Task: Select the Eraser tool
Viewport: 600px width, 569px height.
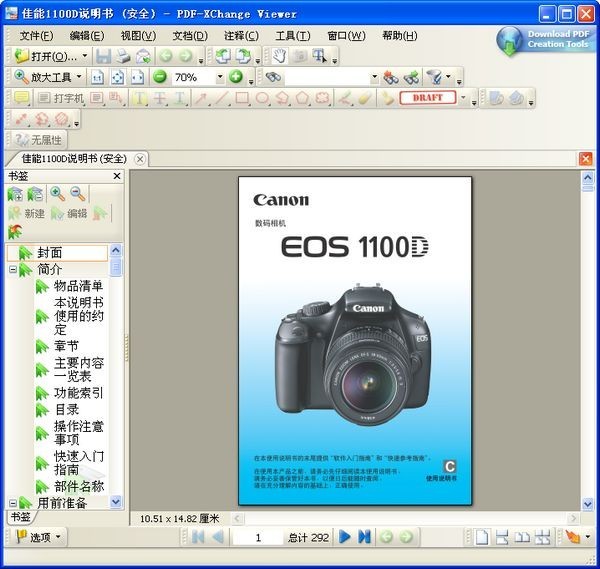Action: 365,98
